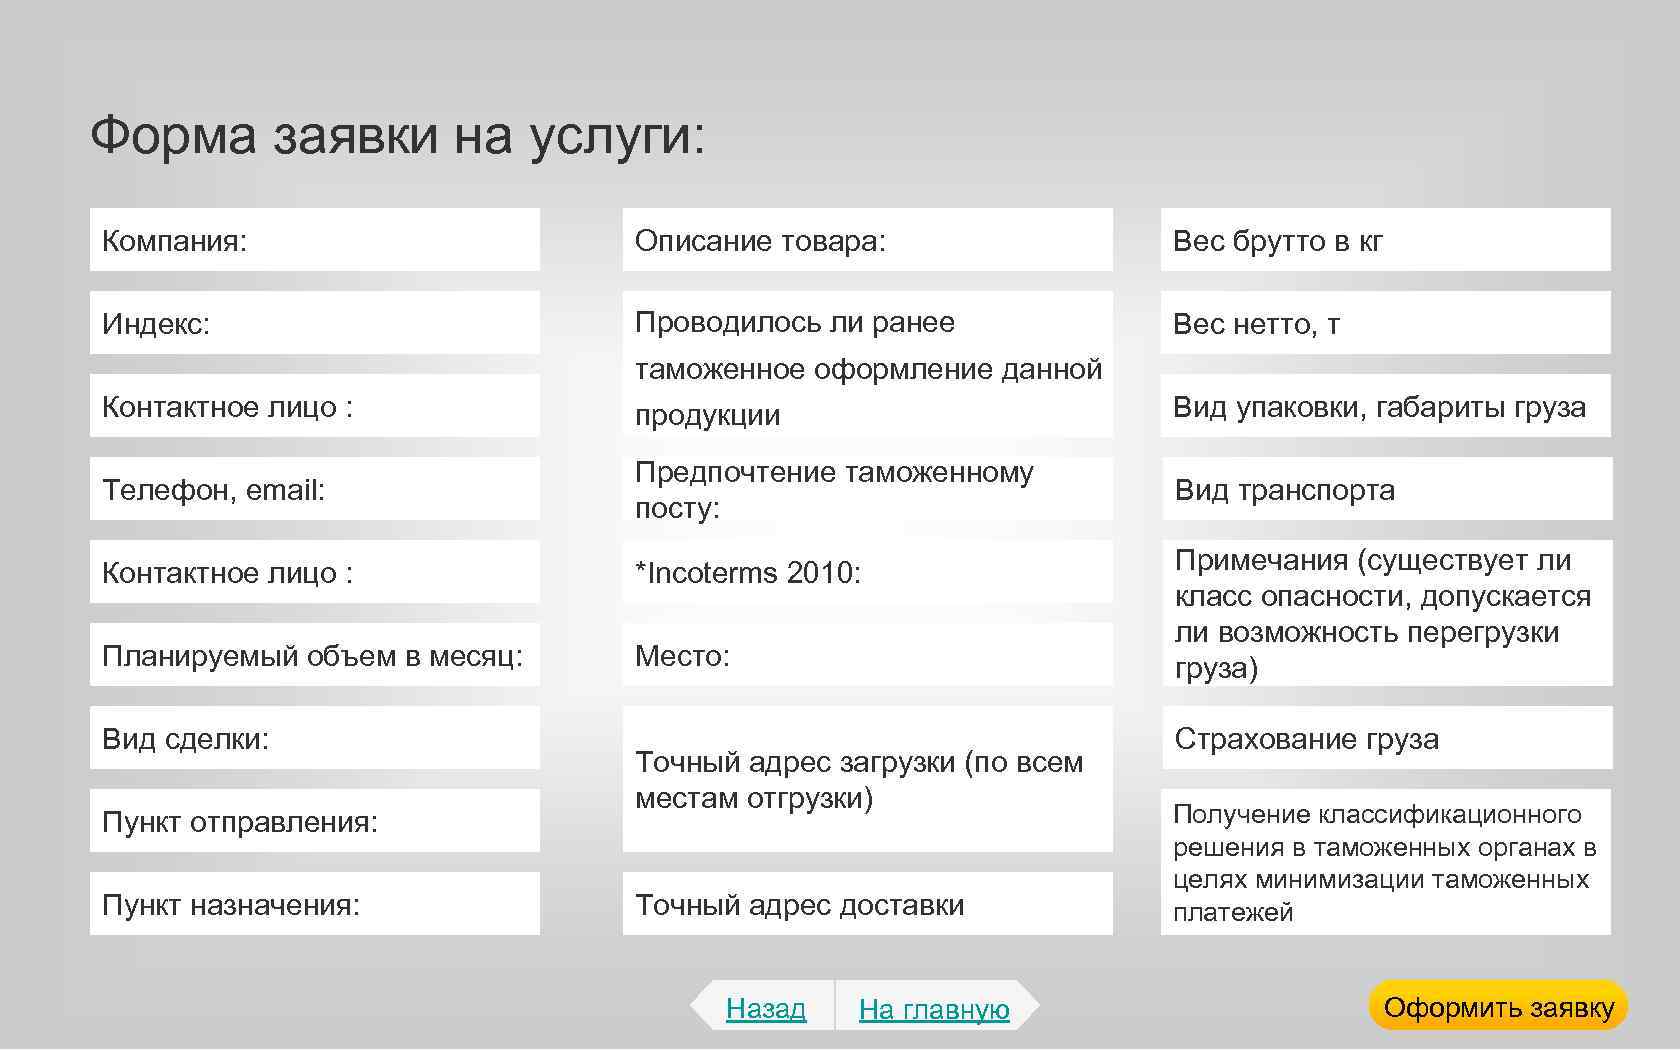Viewport: 1680px width, 1050px height.
Task: Select the Планируемый объем в месяц field
Action: (x=314, y=655)
